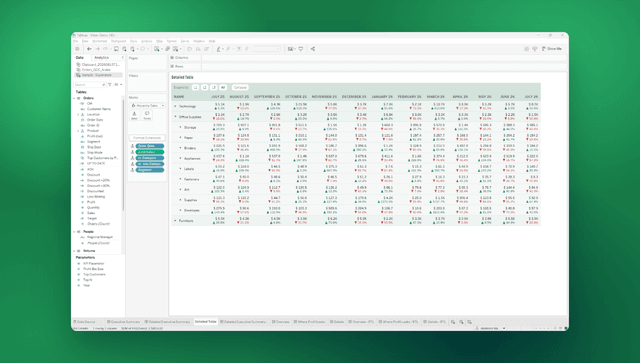Open the Where Profit Leaks sheet tab

point(309,322)
